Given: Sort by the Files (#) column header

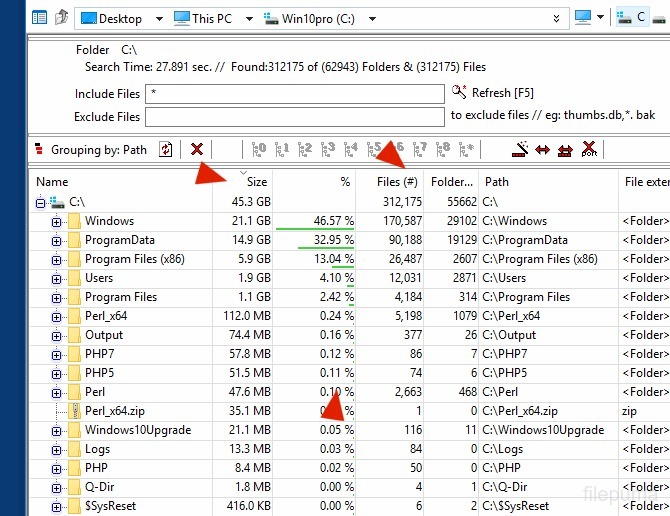Looking at the screenshot, I should [397, 182].
